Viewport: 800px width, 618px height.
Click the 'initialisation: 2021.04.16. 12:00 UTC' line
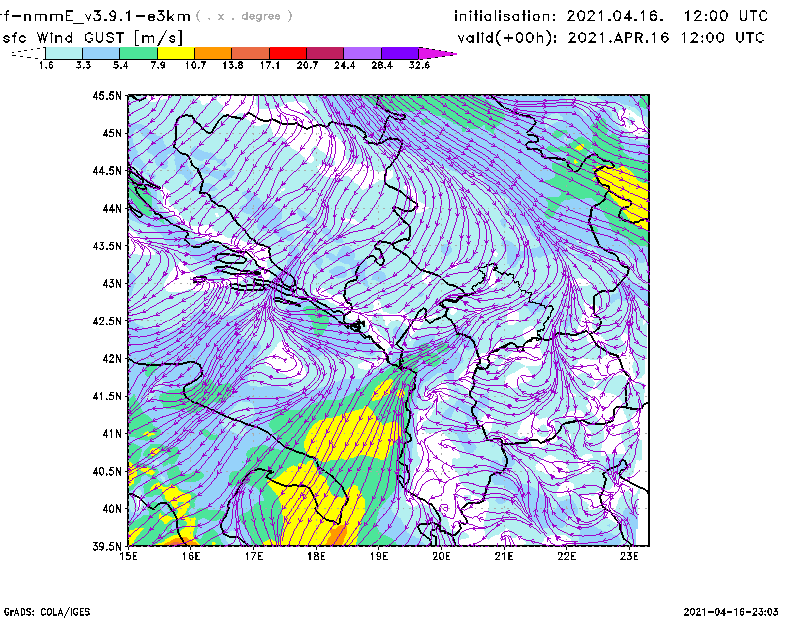pos(611,16)
